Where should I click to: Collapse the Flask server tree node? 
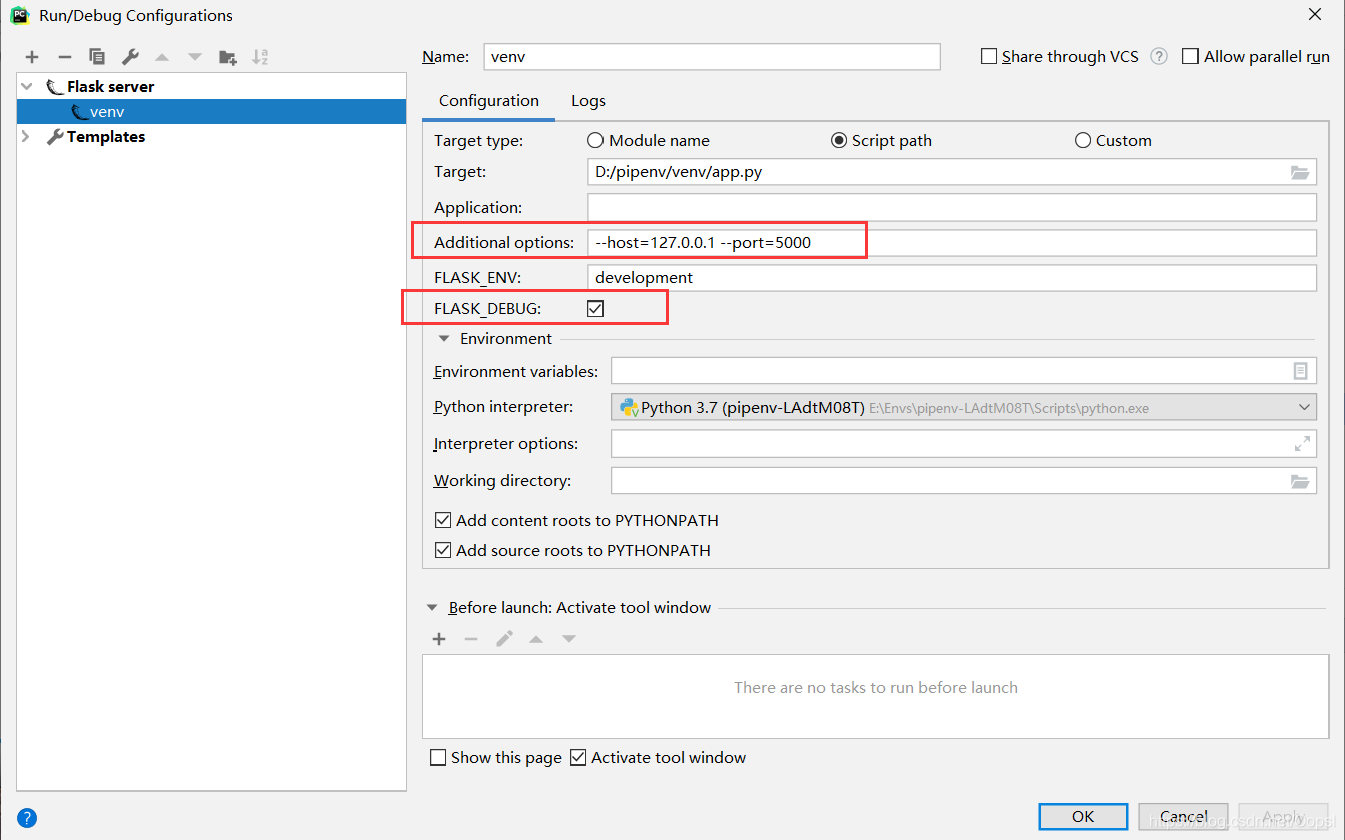click(x=27, y=87)
